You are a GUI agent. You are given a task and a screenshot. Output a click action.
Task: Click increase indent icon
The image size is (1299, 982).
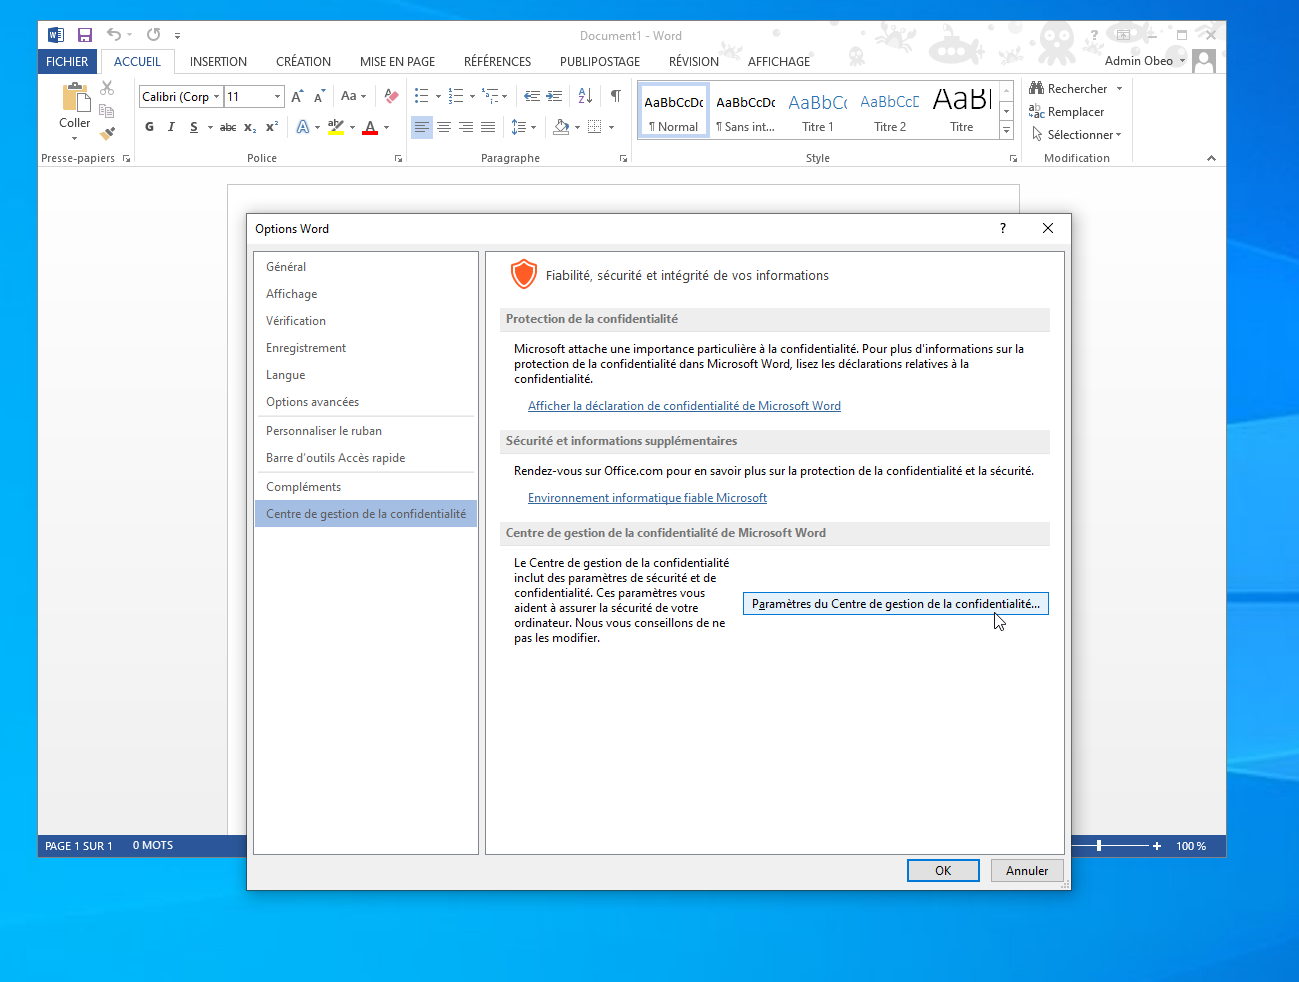(554, 96)
